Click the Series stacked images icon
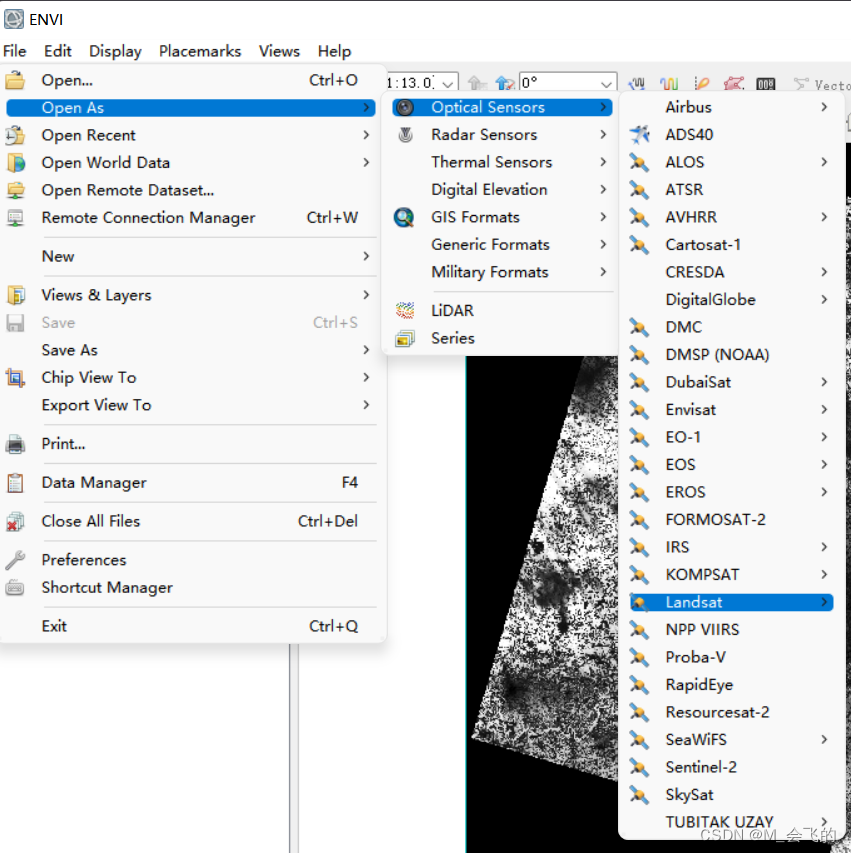 (x=405, y=338)
